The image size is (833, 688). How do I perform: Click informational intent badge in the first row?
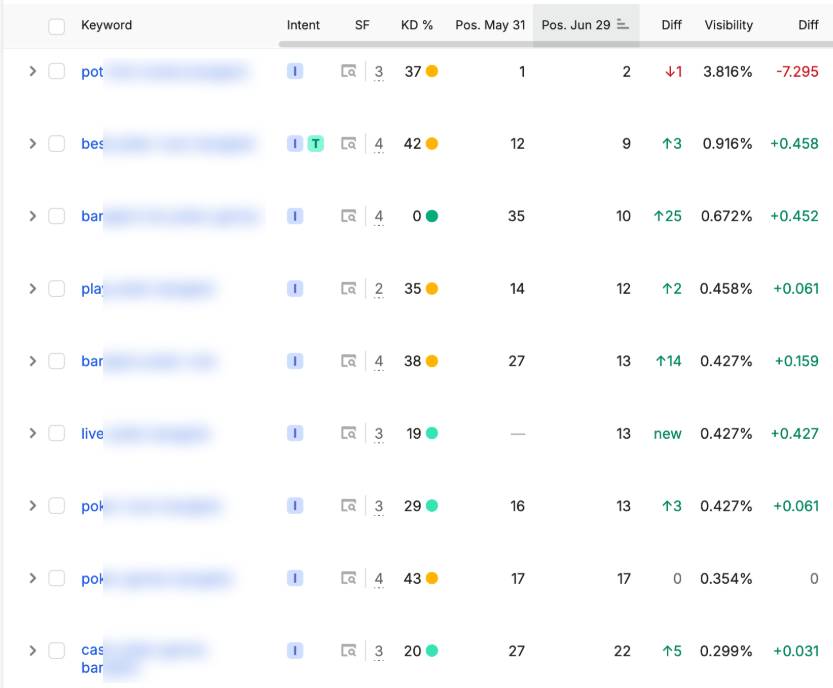(x=295, y=71)
